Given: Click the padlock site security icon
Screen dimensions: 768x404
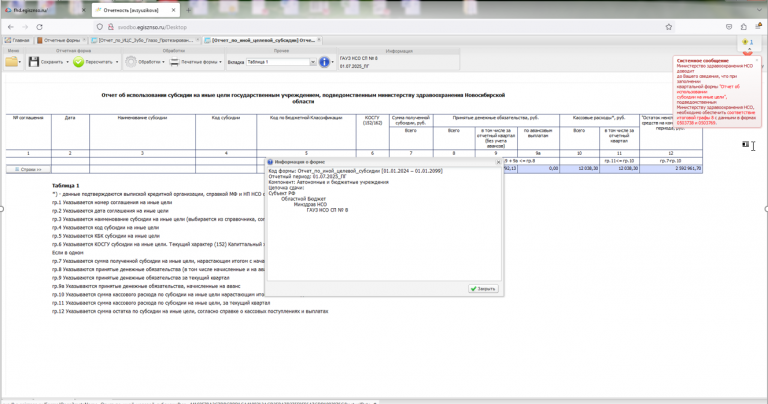Looking at the screenshot, I should point(111,27).
